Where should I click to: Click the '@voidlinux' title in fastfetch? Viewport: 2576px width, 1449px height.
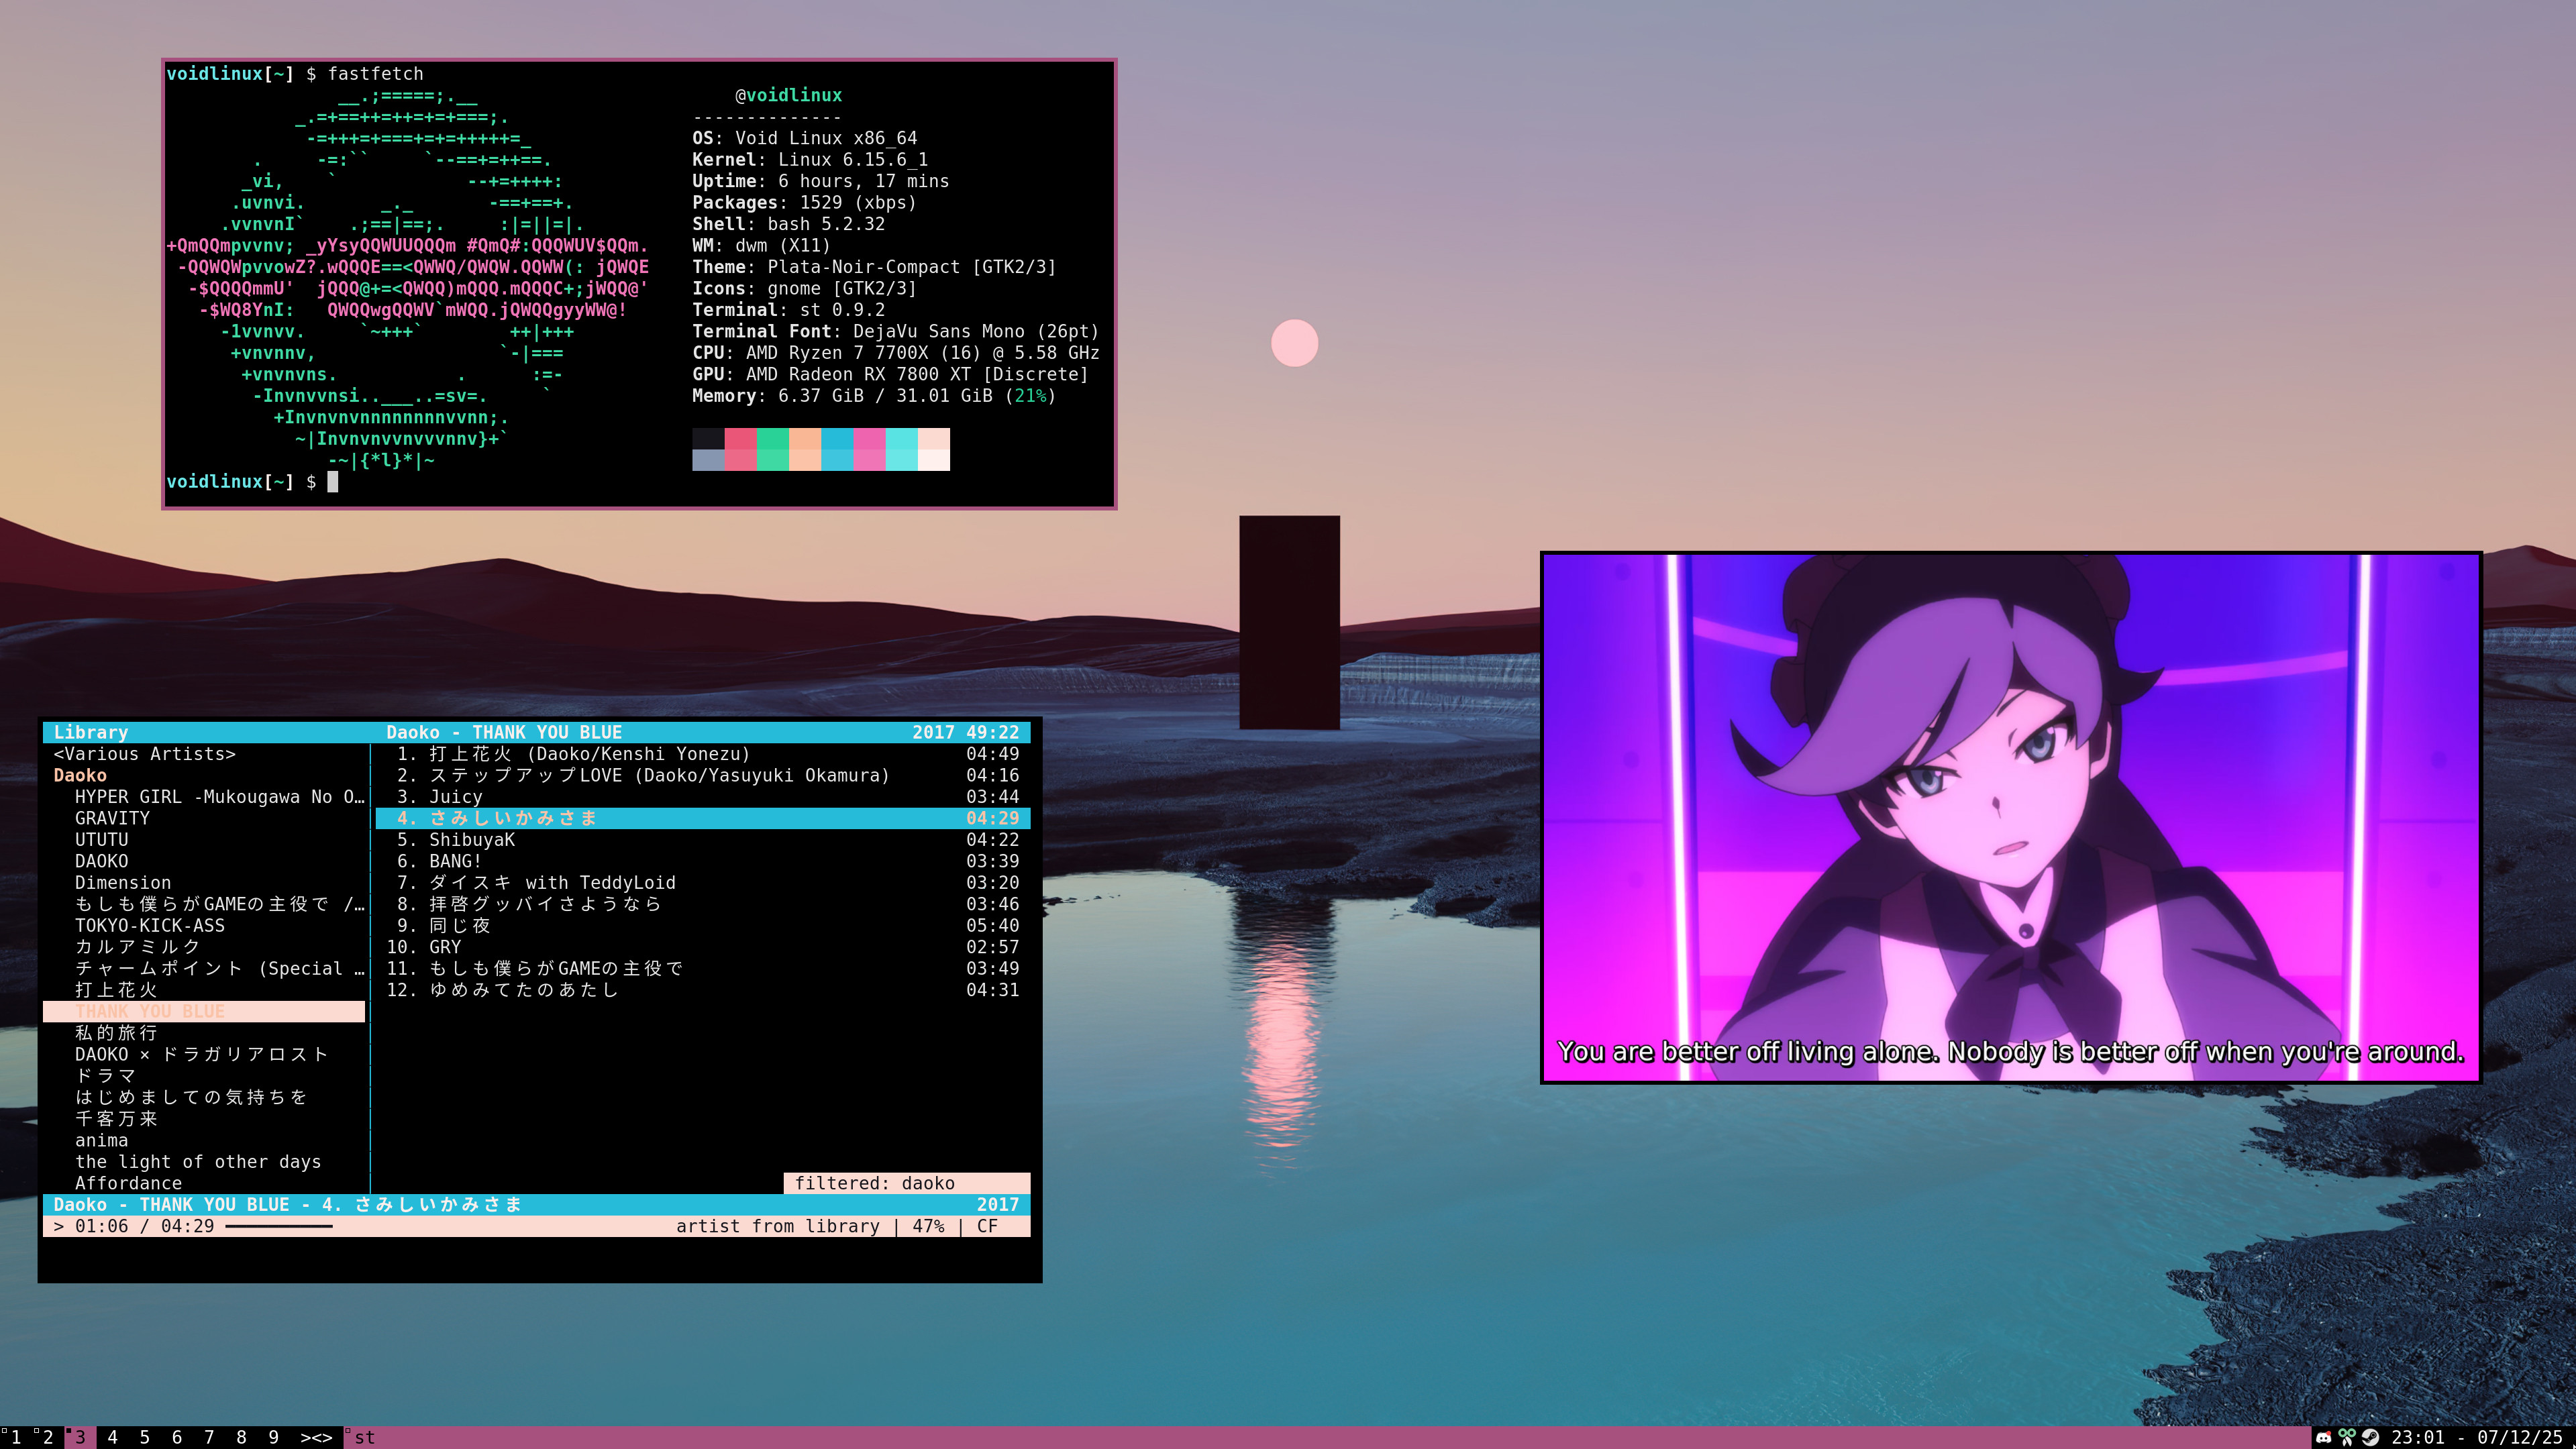[x=789, y=95]
